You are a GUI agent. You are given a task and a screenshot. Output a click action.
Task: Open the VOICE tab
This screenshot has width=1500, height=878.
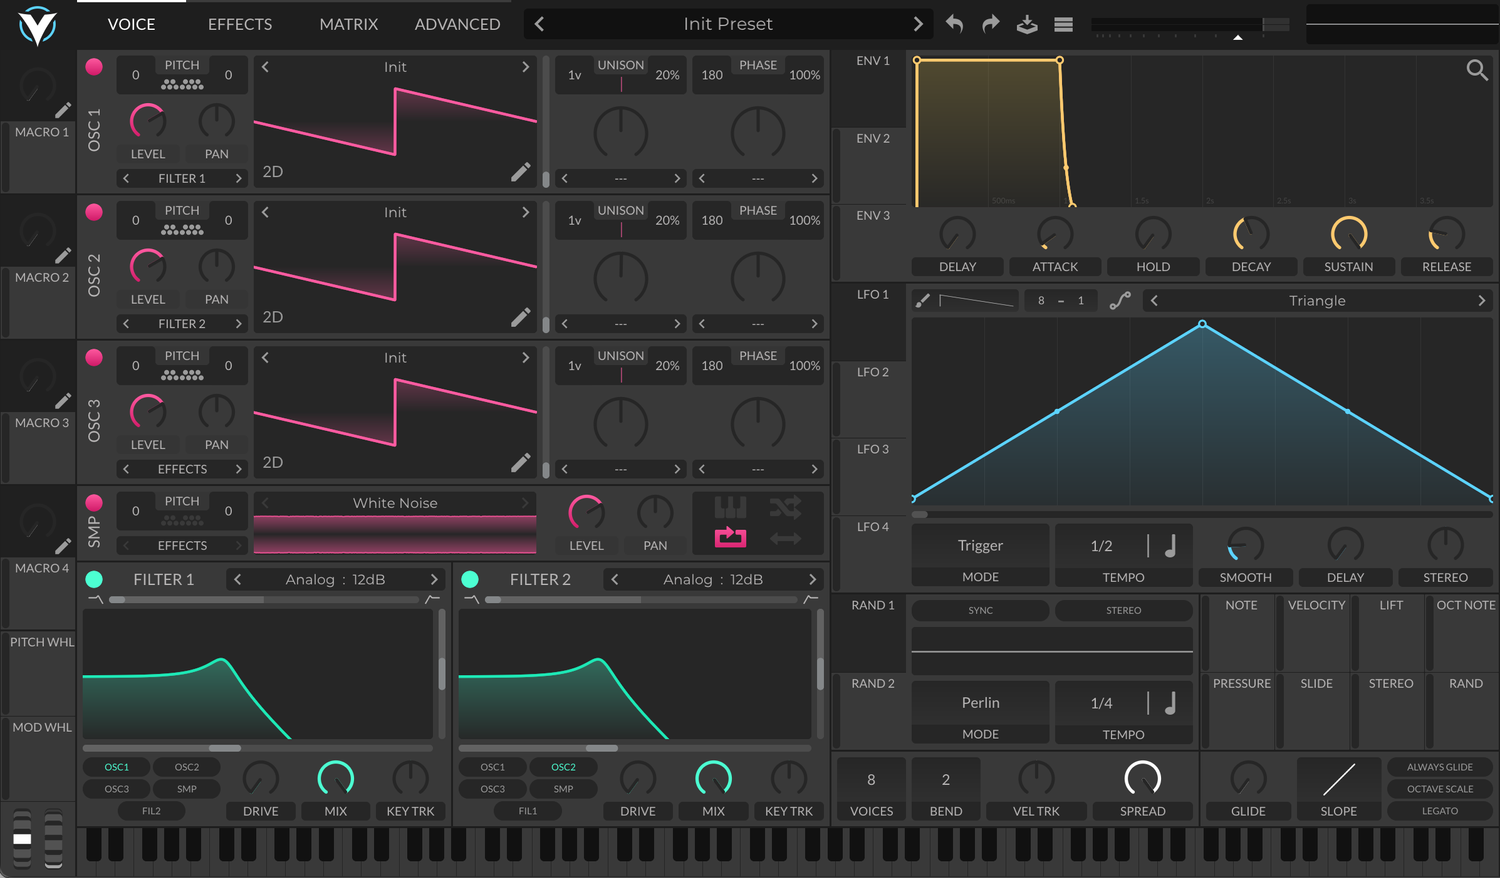pos(131,24)
